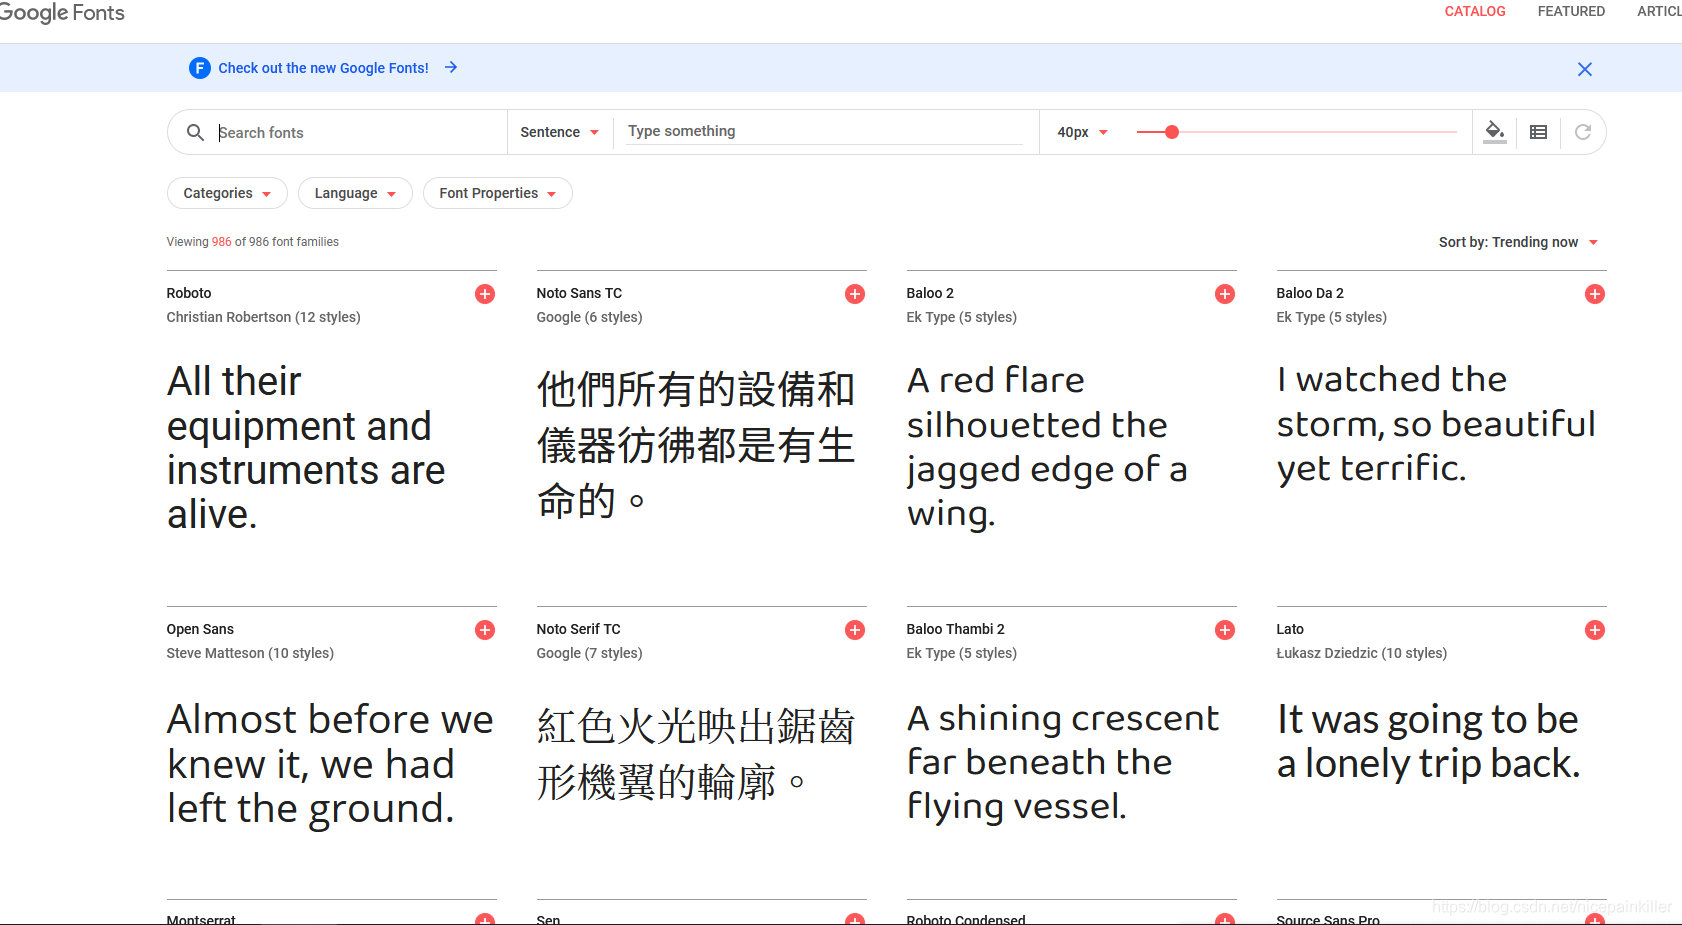Click Check out the new Google Fonts link
The image size is (1682, 925).
tap(323, 68)
